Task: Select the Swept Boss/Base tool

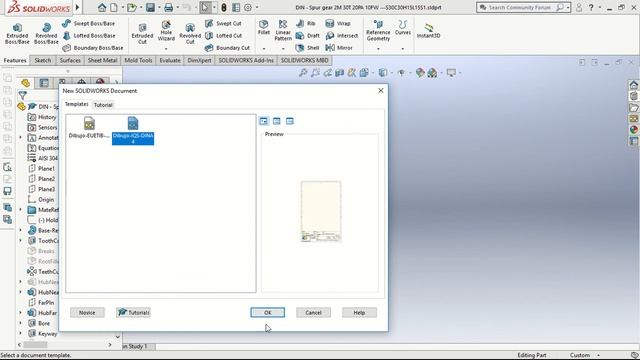Action: coord(89,24)
